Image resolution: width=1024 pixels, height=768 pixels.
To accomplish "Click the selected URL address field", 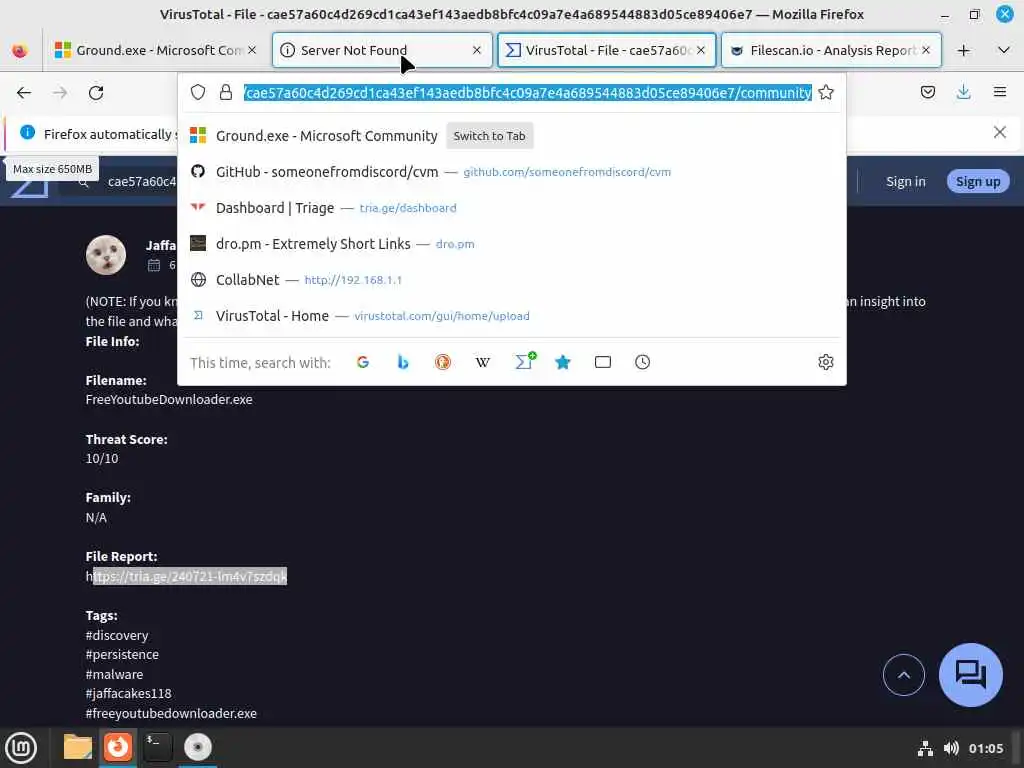I will pos(528,93).
